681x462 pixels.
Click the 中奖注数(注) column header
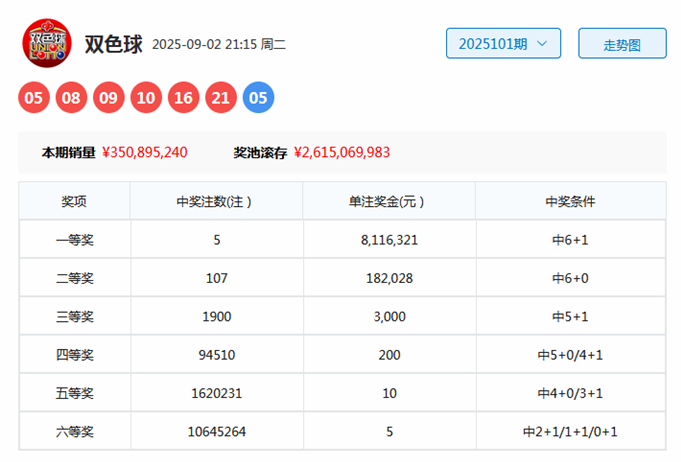click(x=216, y=201)
